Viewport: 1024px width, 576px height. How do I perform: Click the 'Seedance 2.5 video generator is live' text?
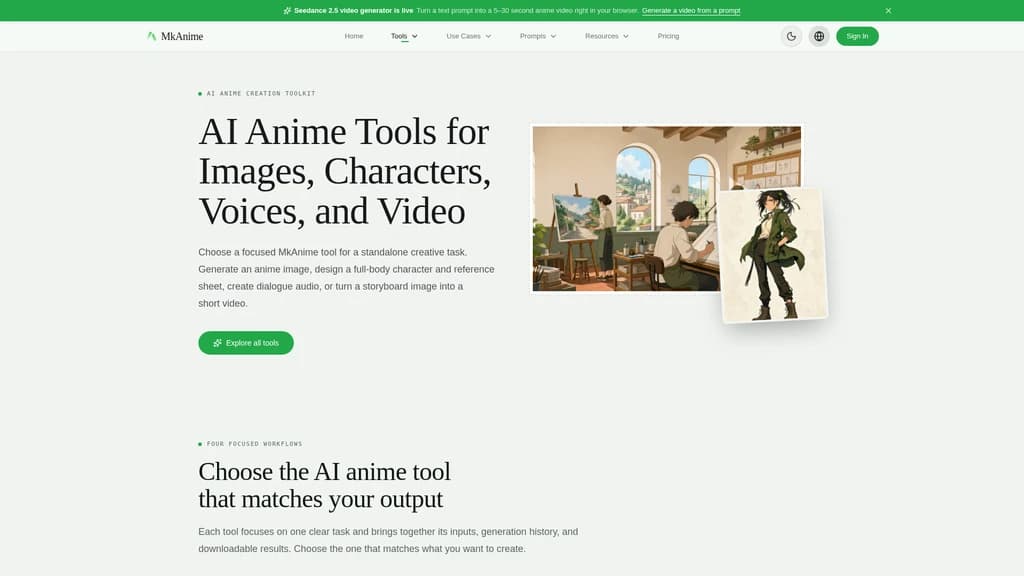[x=353, y=10]
